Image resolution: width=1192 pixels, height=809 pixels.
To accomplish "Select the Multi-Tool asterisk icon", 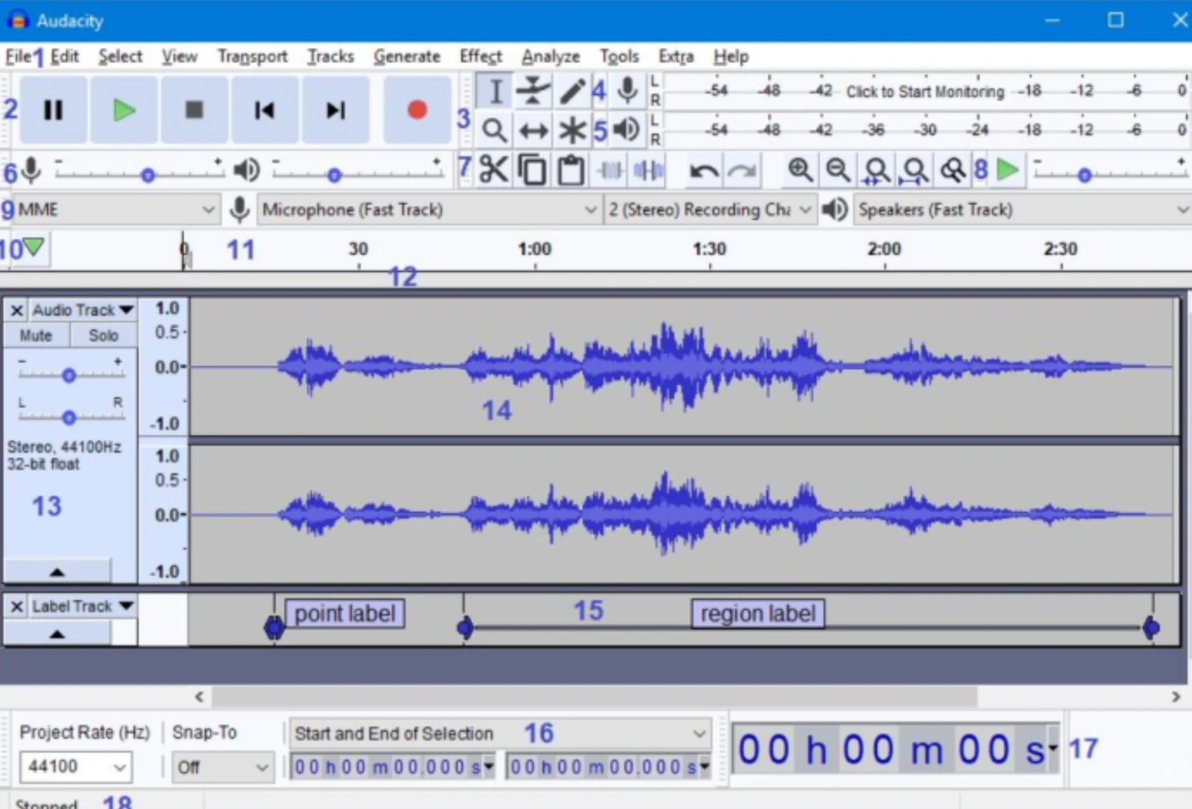I will (572, 130).
